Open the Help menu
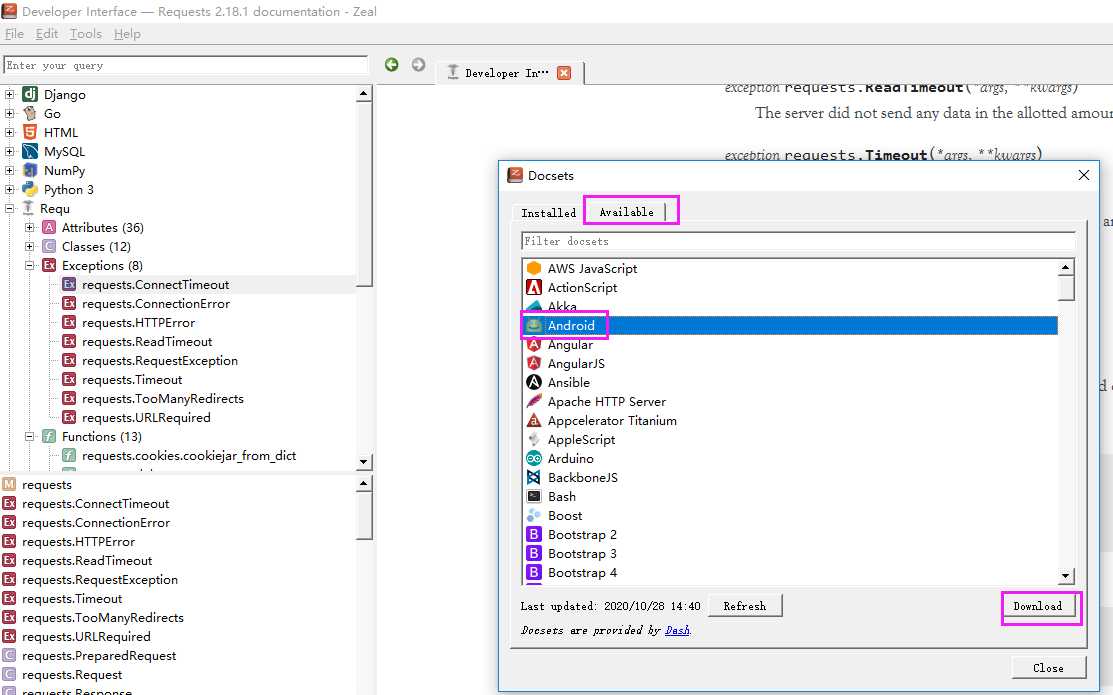 coord(127,33)
